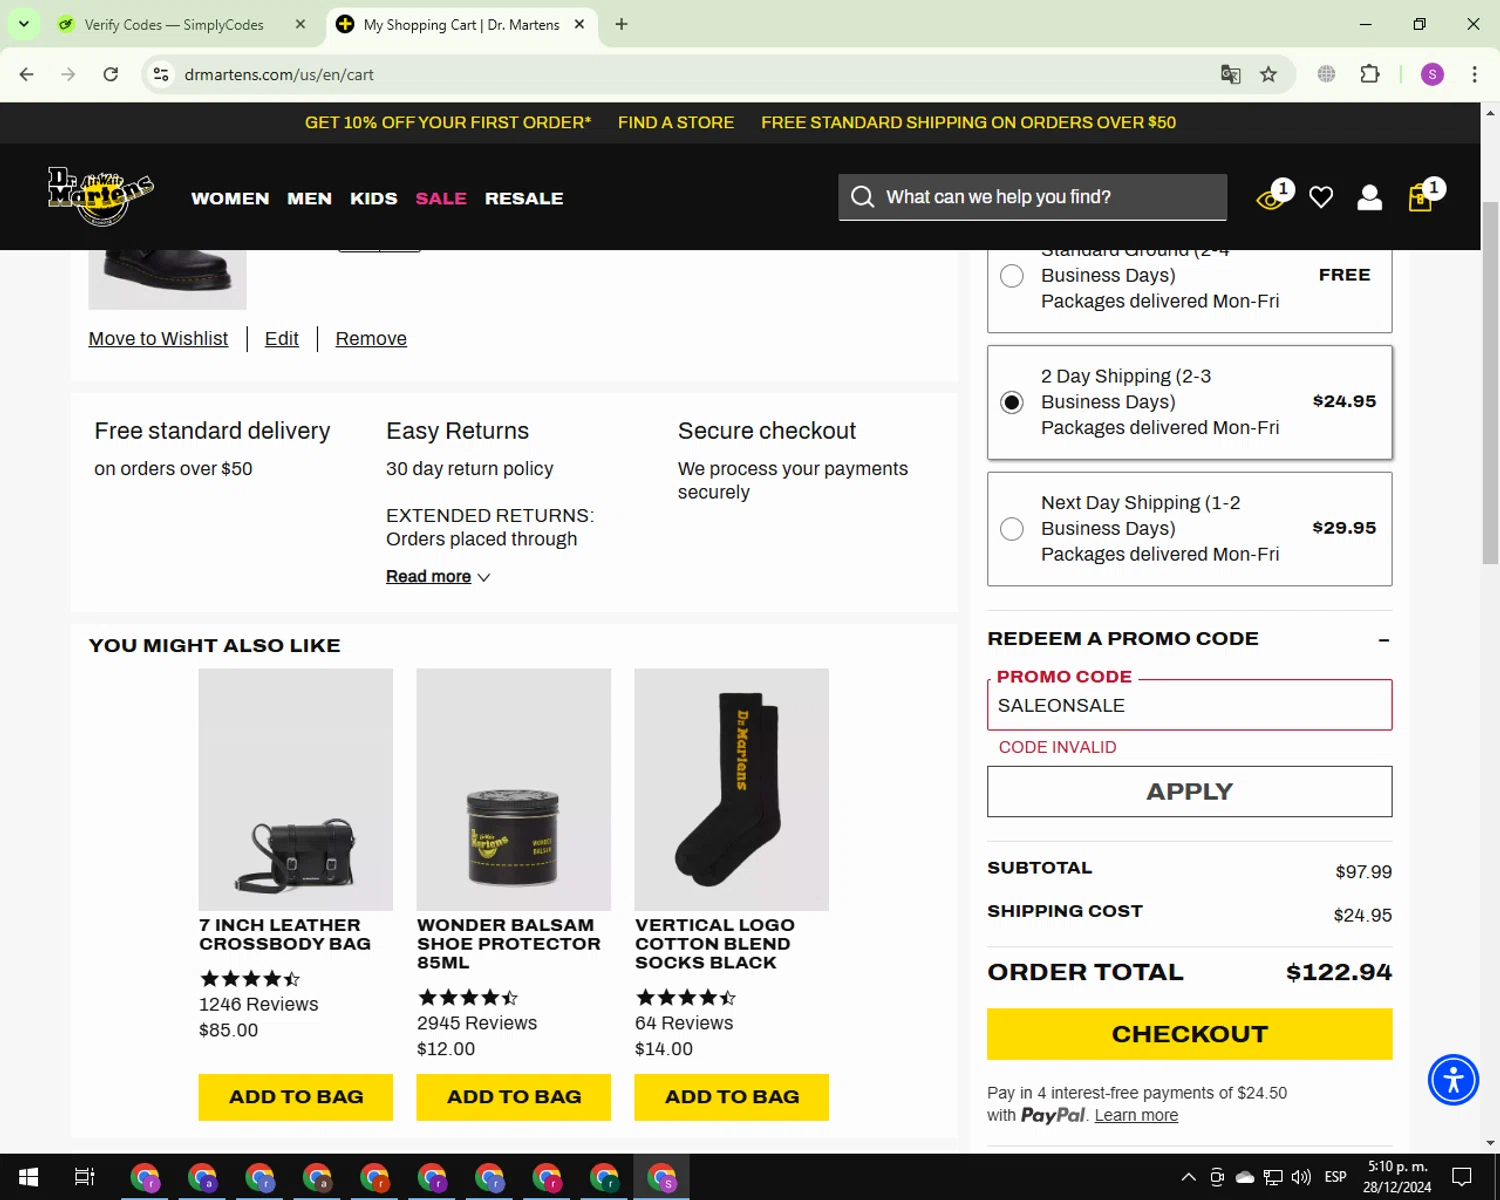Open PayPal Learn more link
The height and width of the screenshot is (1200, 1500).
[1136, 1115]
